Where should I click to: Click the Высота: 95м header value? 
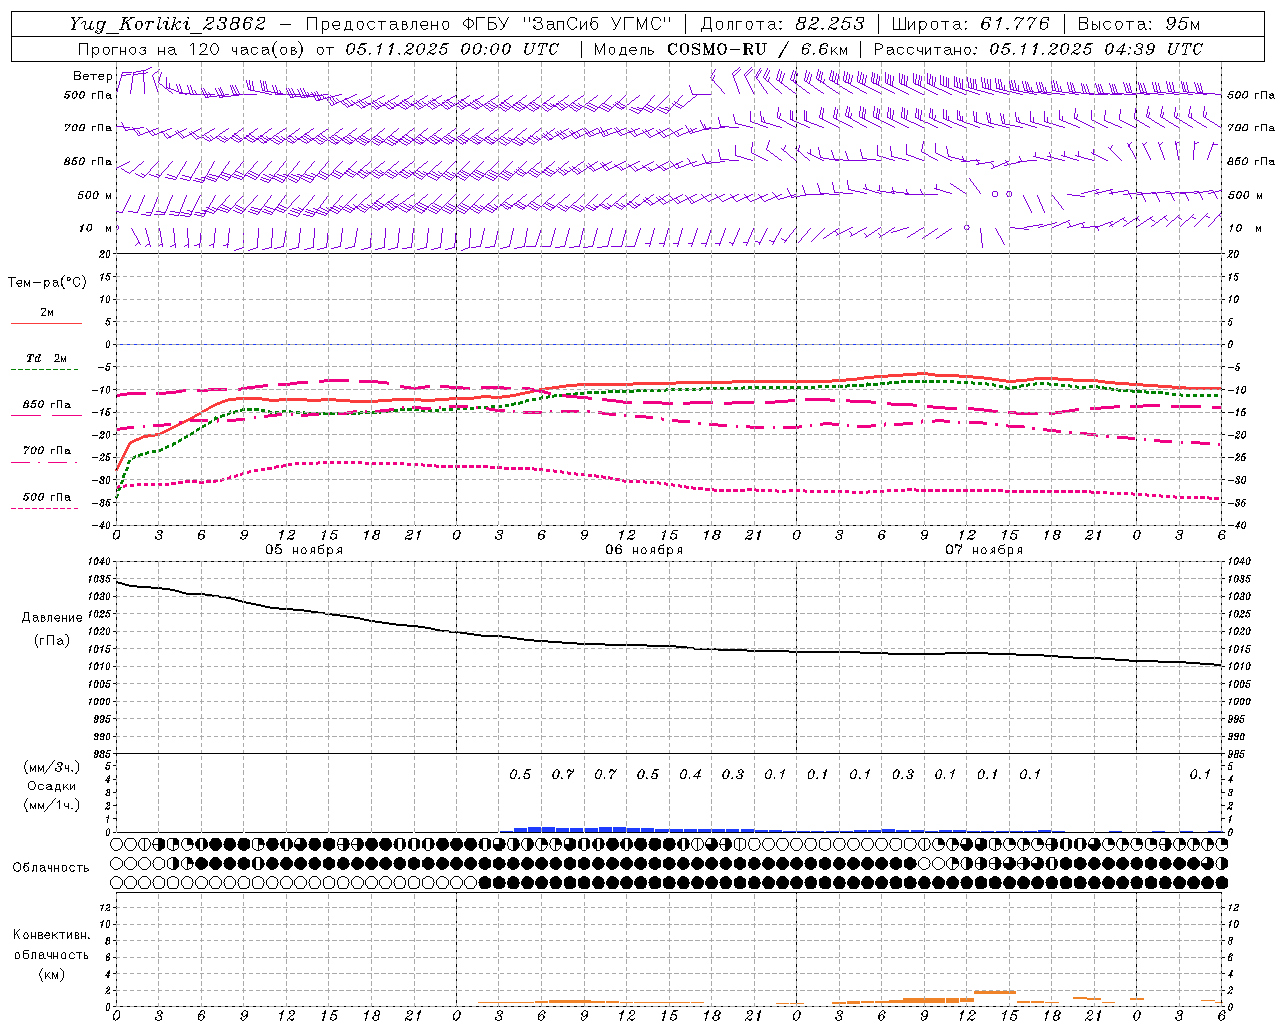click(1138, 24)
